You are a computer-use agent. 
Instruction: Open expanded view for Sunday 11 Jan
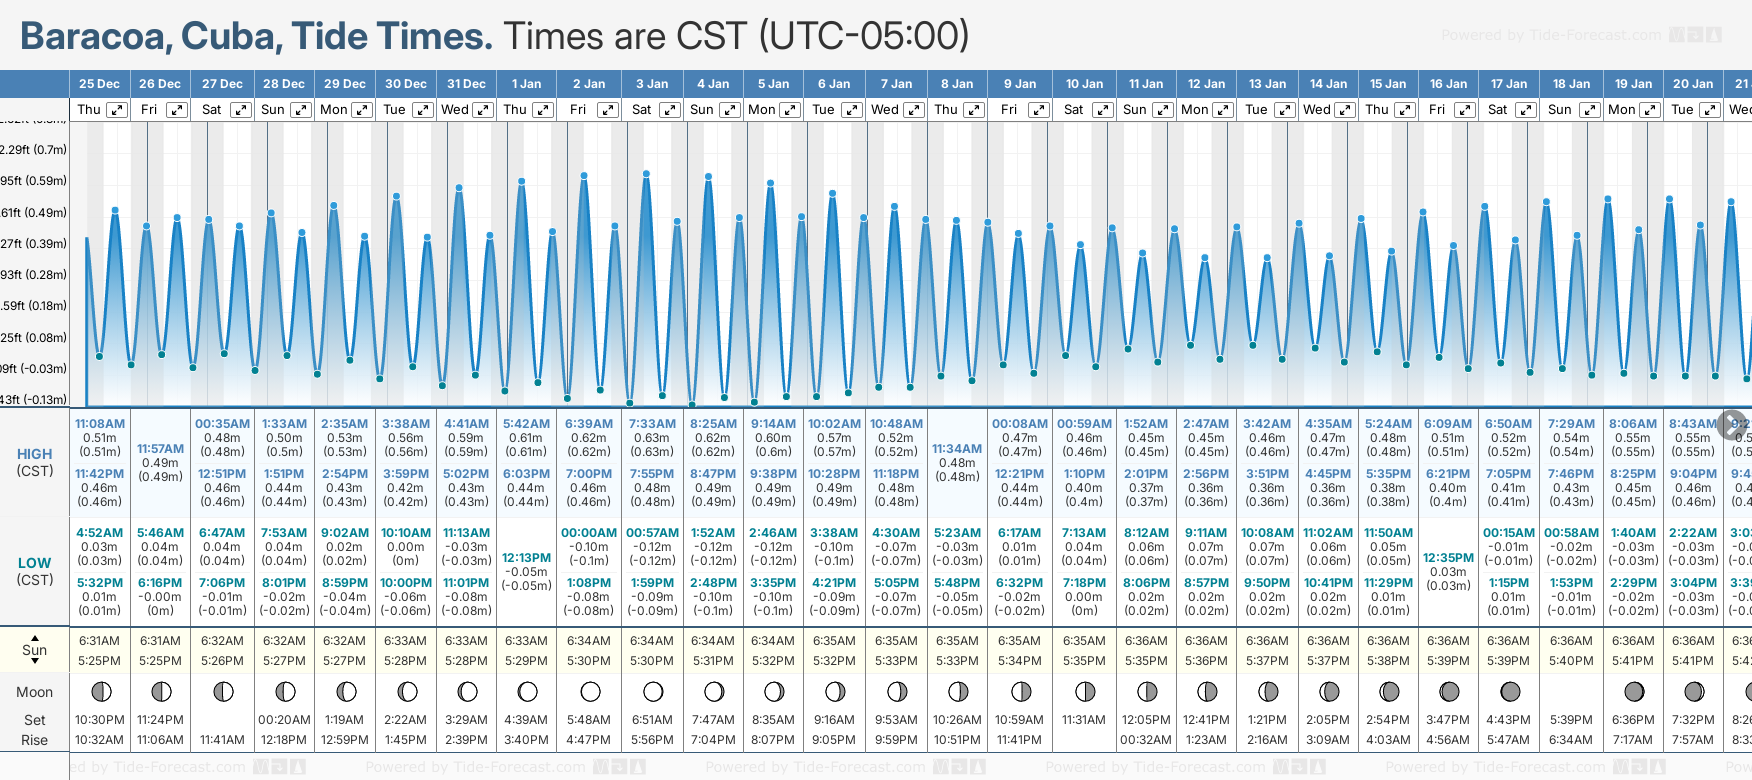coord(1162,110)
